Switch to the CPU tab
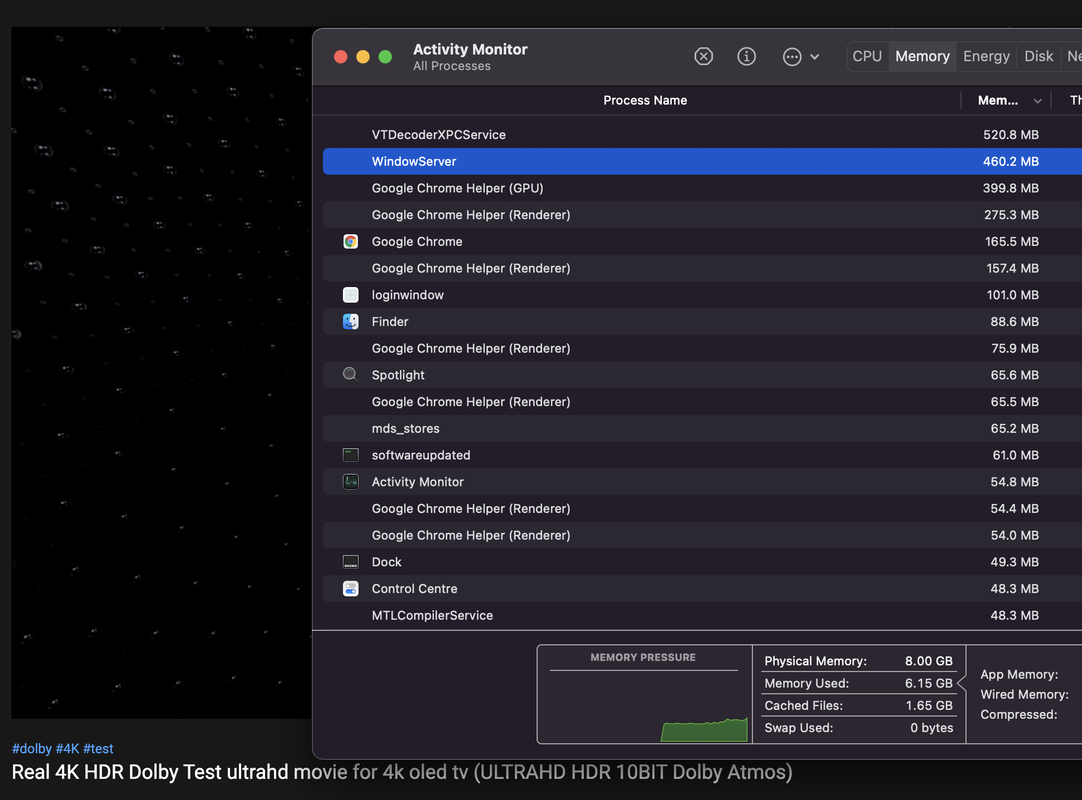Screen dimensions: 1082x800 click(x=867, y=57)
